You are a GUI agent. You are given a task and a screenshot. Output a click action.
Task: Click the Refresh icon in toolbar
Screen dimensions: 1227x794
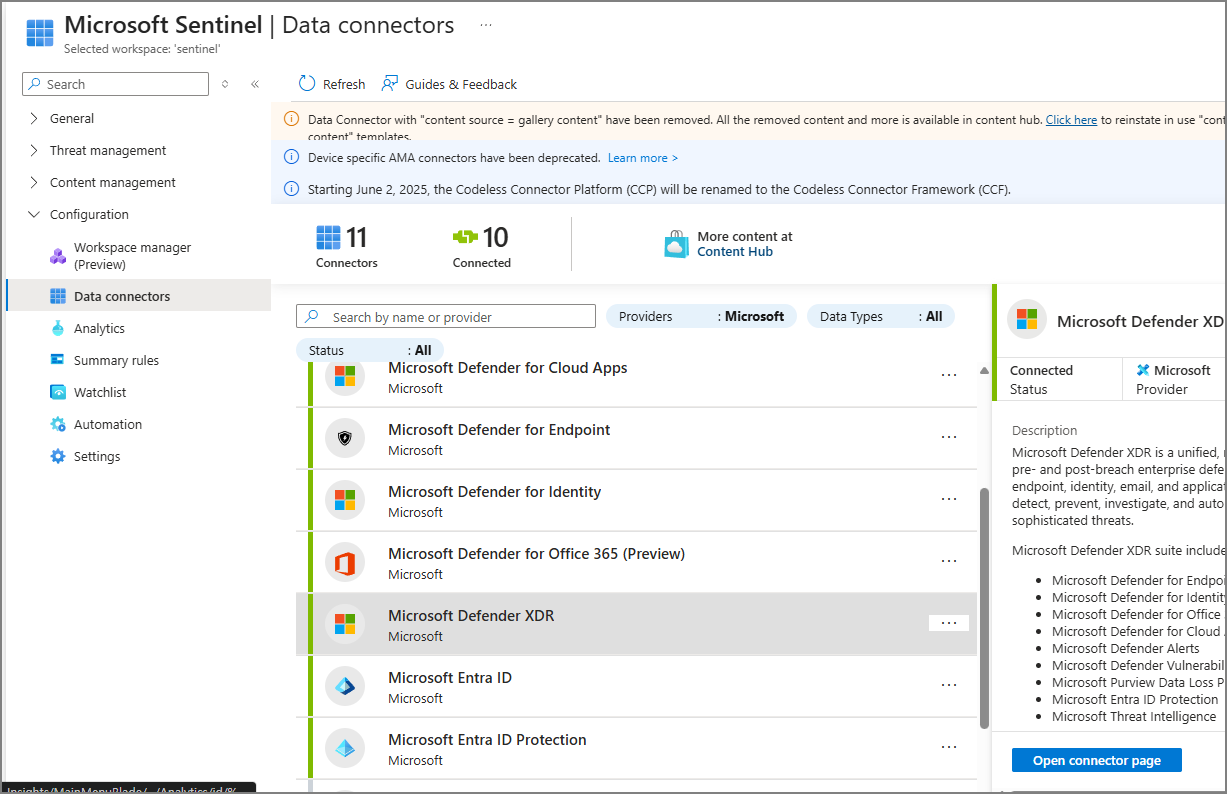pos(307,84)
